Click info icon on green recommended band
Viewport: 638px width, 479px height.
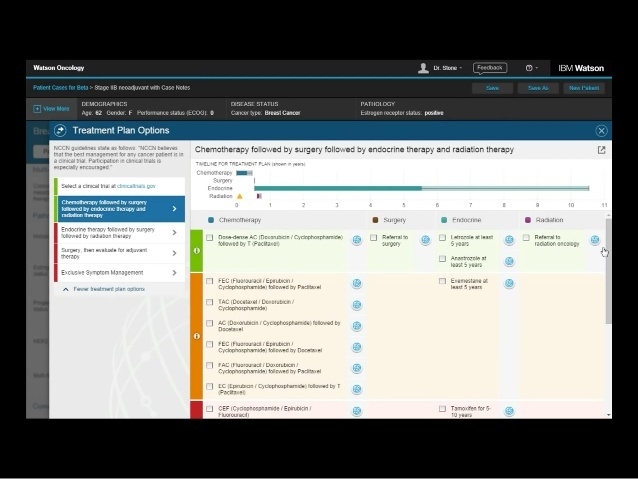(x=197, y=251)
